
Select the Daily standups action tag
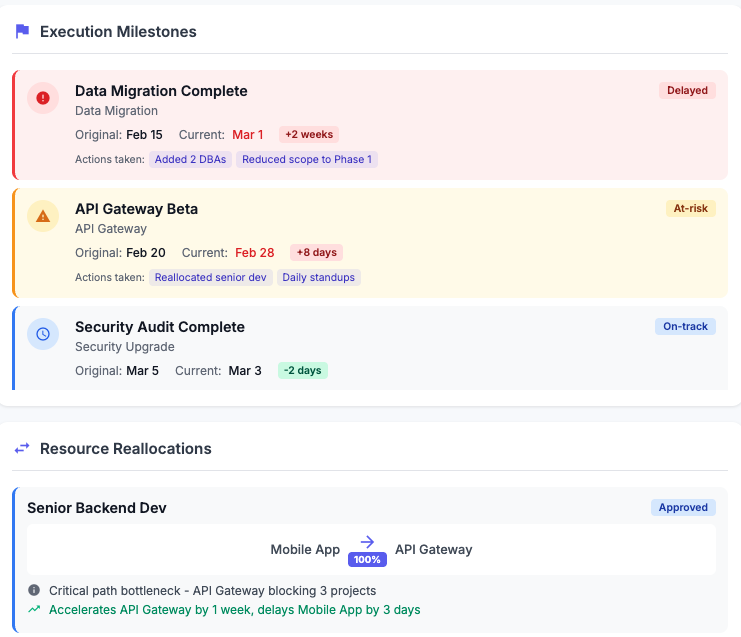(319, 277)
